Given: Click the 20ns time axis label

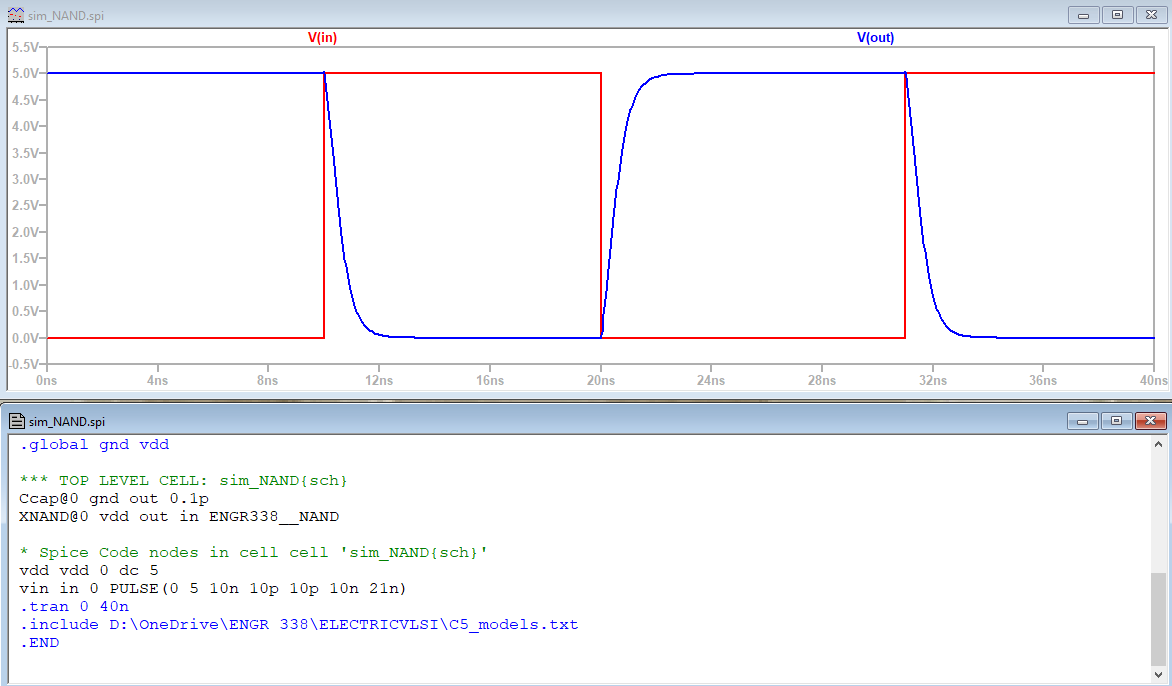Looking at the screenshot, I should [x=601, y=380].
